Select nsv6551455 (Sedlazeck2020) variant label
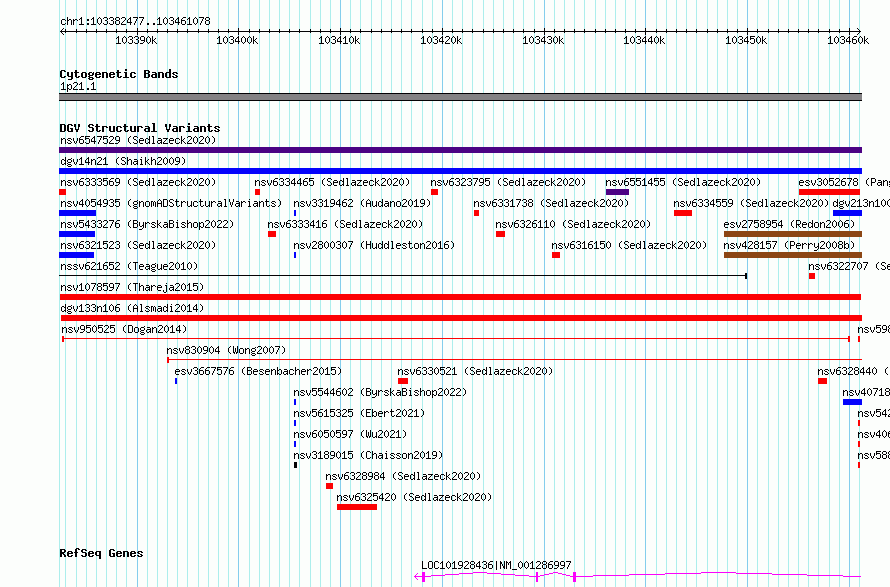The height and width of the screenshot is (587, 890). pos(683,182)
